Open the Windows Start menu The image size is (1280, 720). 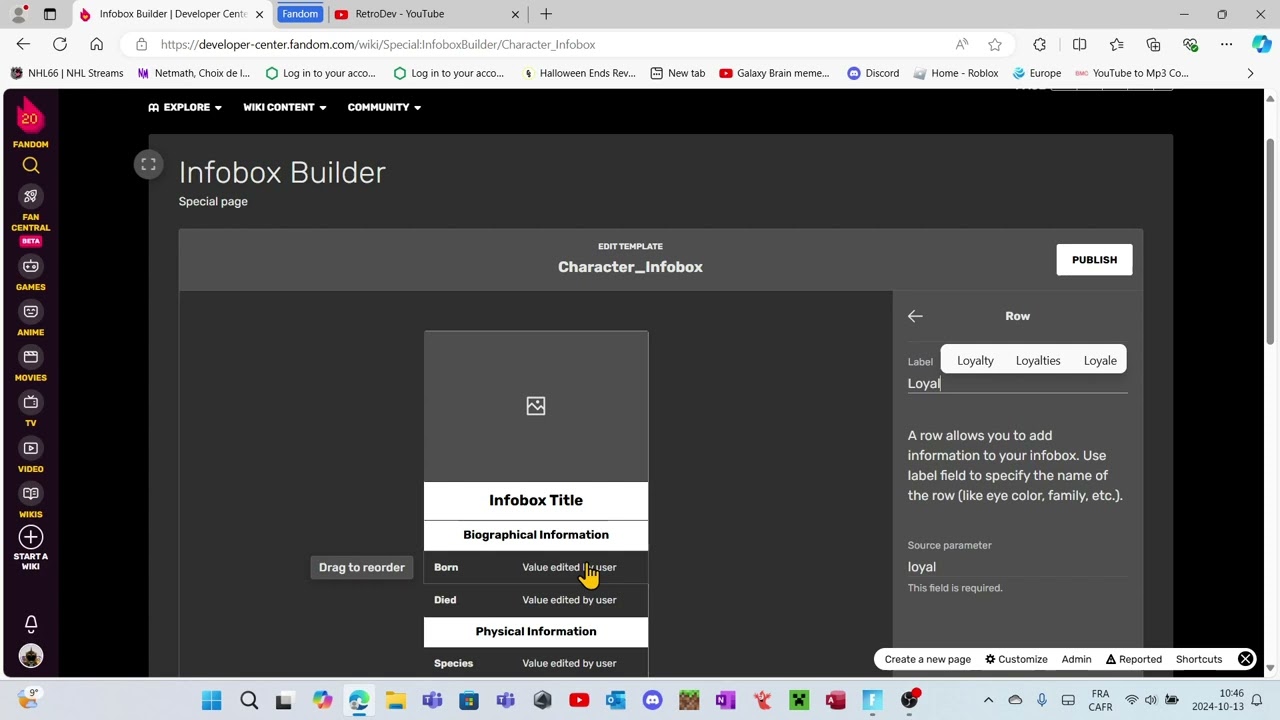point(212,701)
